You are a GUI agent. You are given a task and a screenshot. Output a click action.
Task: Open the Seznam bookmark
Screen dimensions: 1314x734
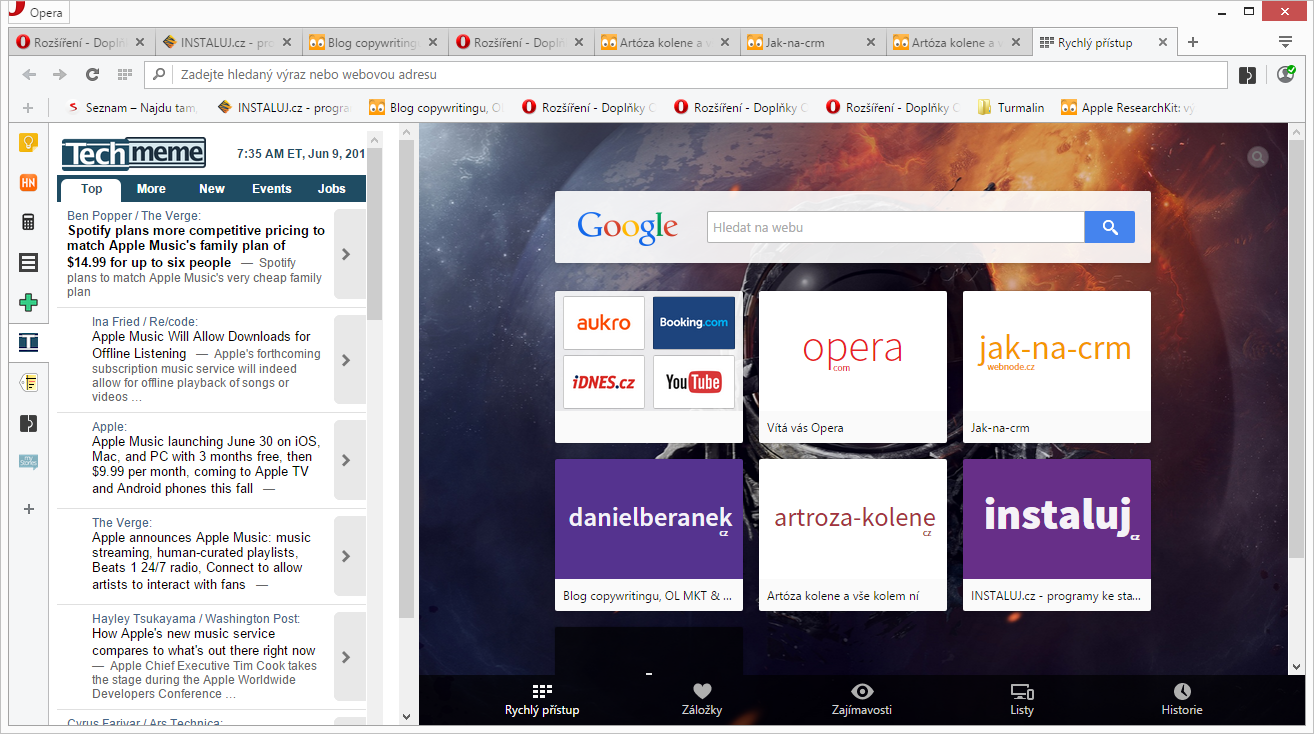click(131, 108)
